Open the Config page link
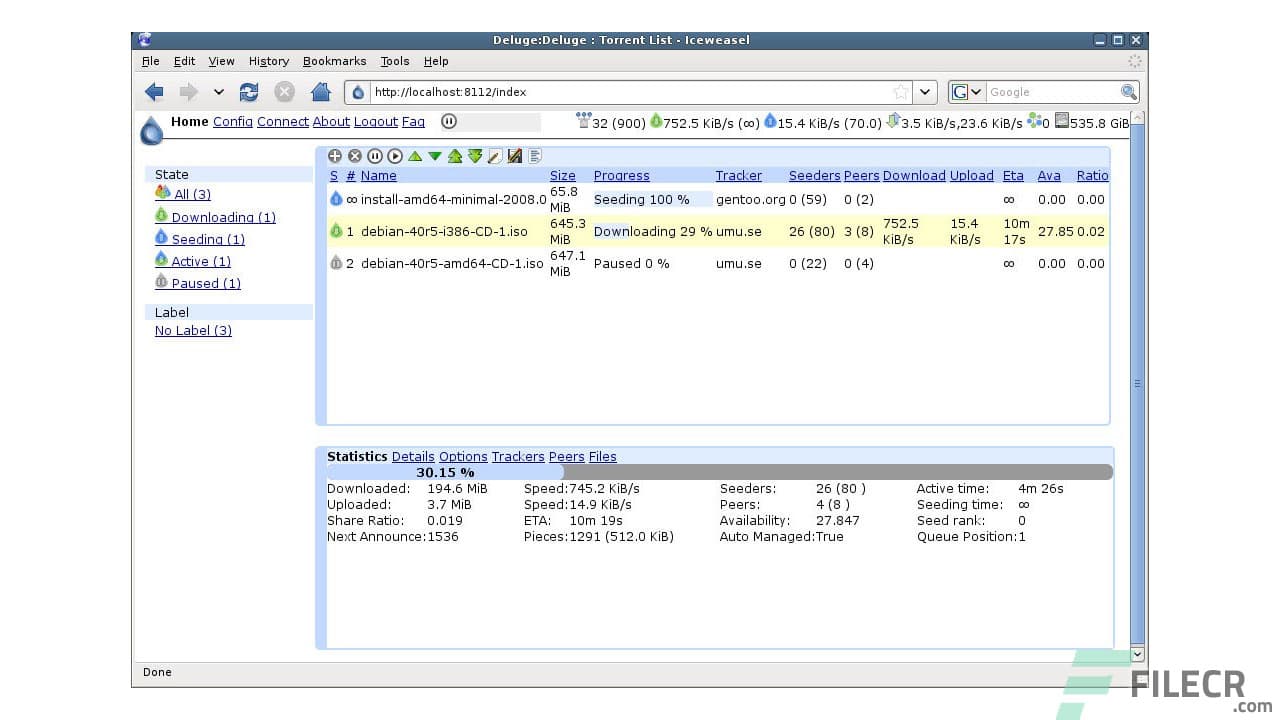Viewport: 1280px width, 720px height. [233, 121]
